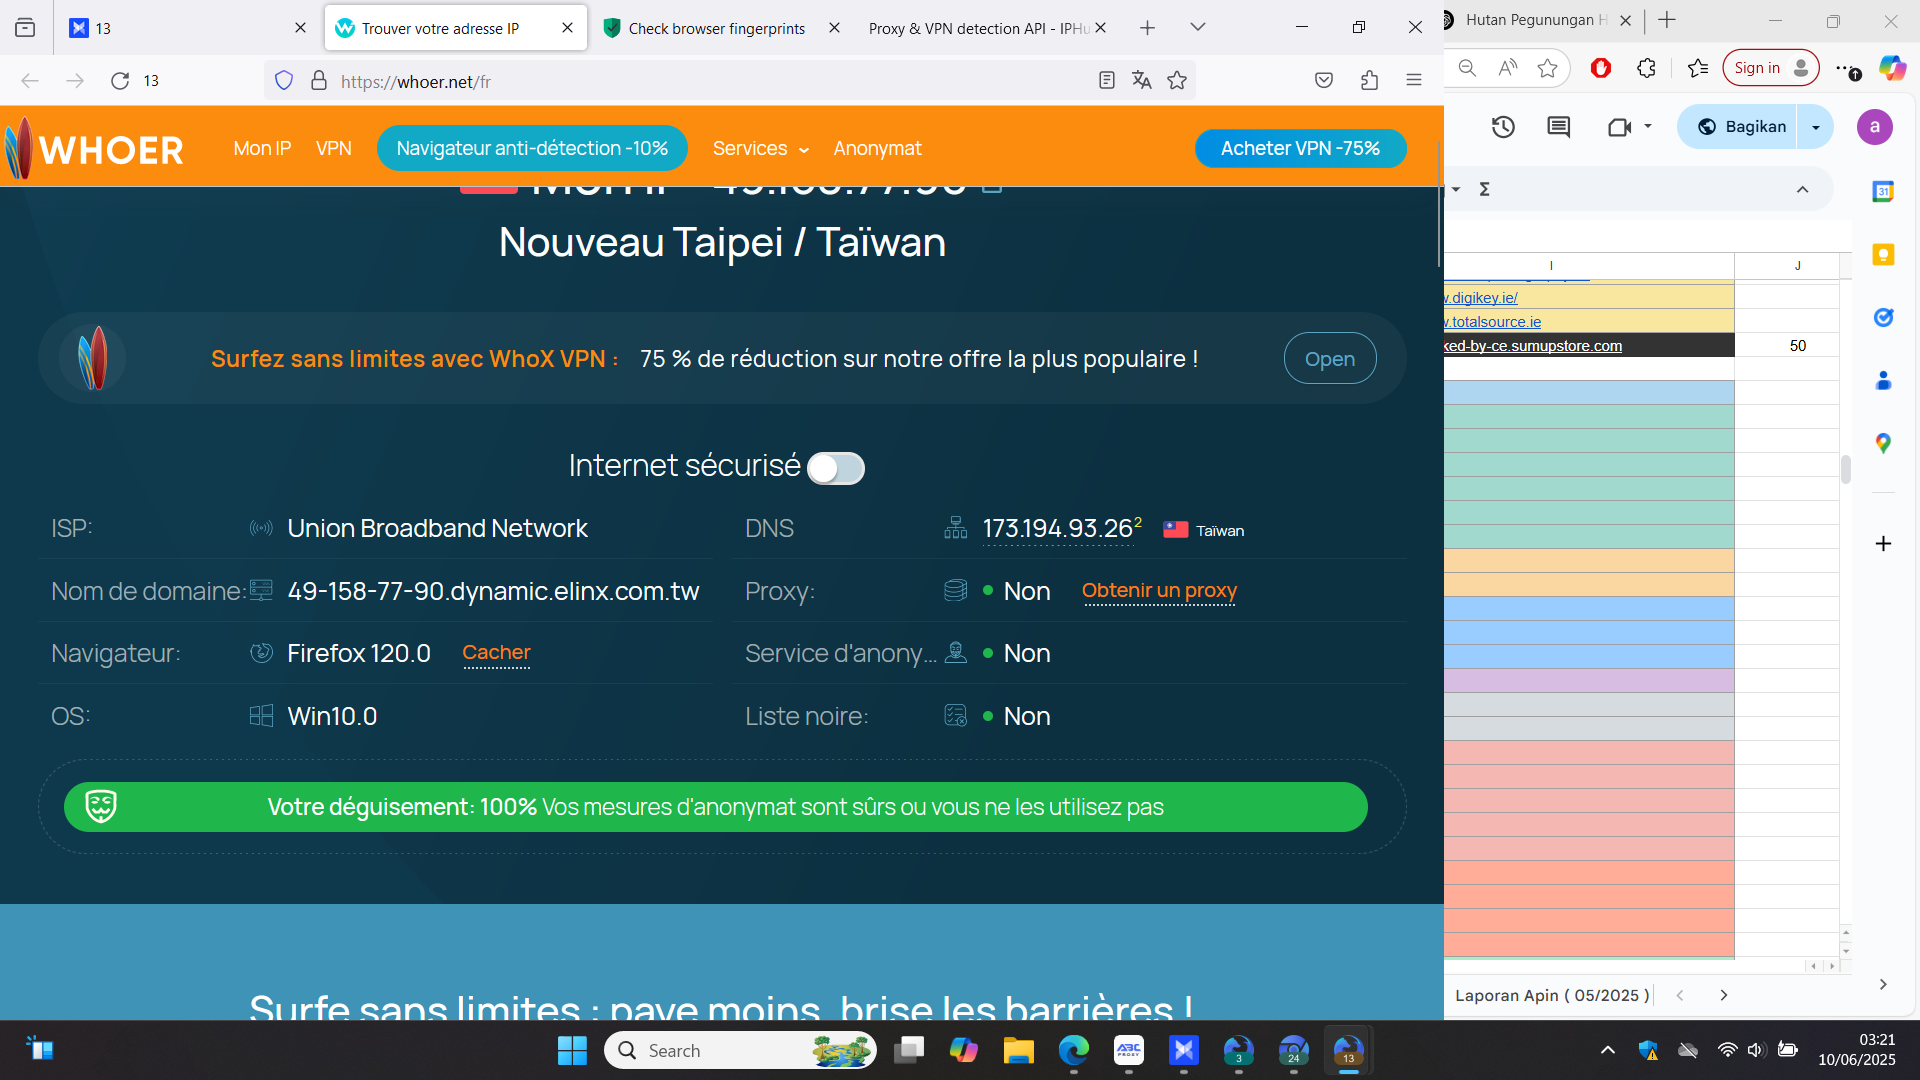Open Google Keep in the side panel
Image resolution: width=1920 pixels, height=1080 pixels.
point(1883,255)
